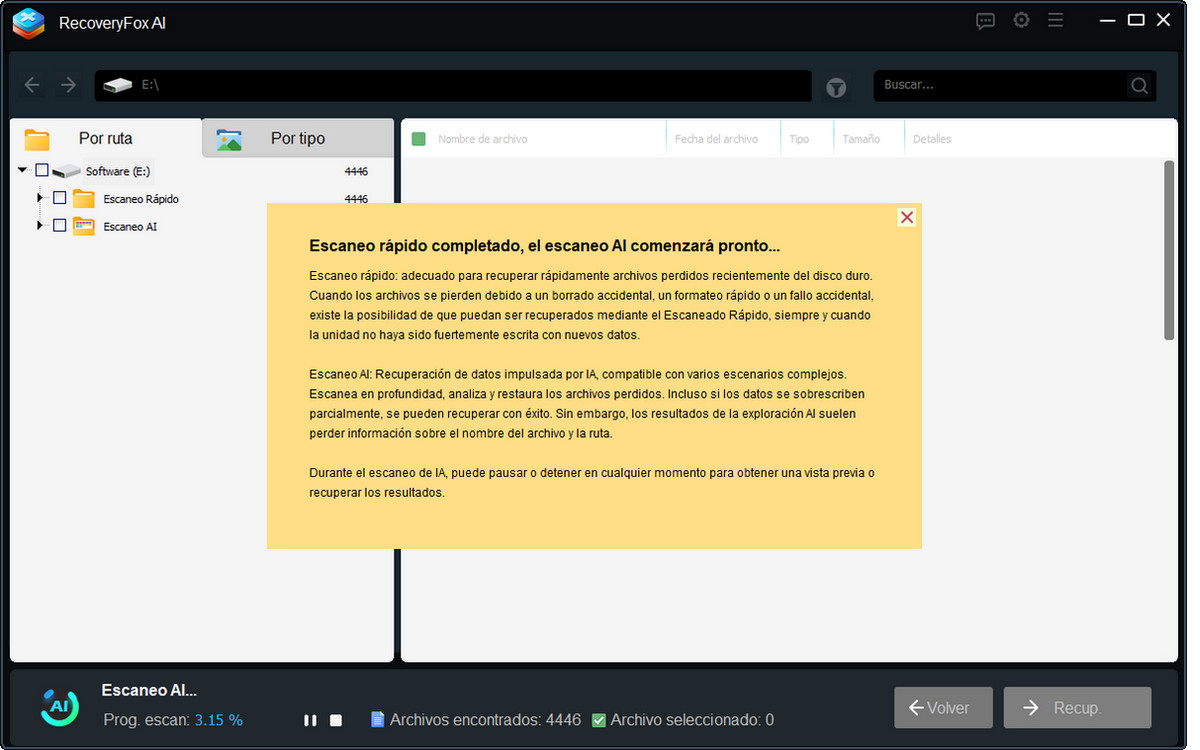Select the Escaneo Rápido checkbox
Screen dimensions: 1200x750
[59, 198]
